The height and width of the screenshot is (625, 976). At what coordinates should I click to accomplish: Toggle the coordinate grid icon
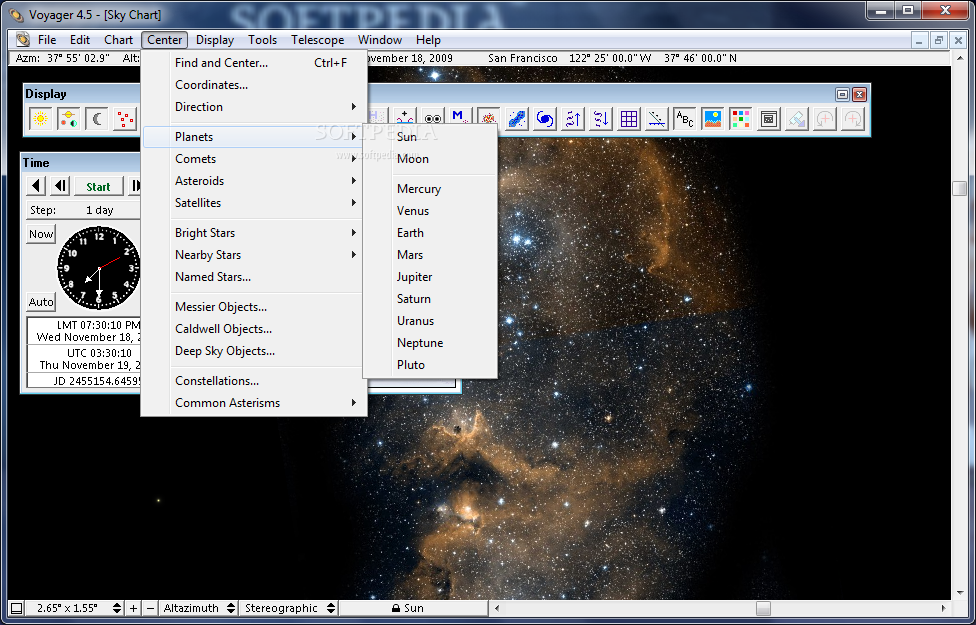pos(629,118)
